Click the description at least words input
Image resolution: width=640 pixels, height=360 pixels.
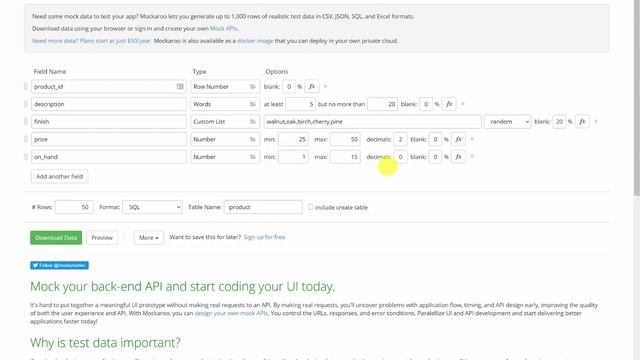pyautogui.click(x=300, y=104)
